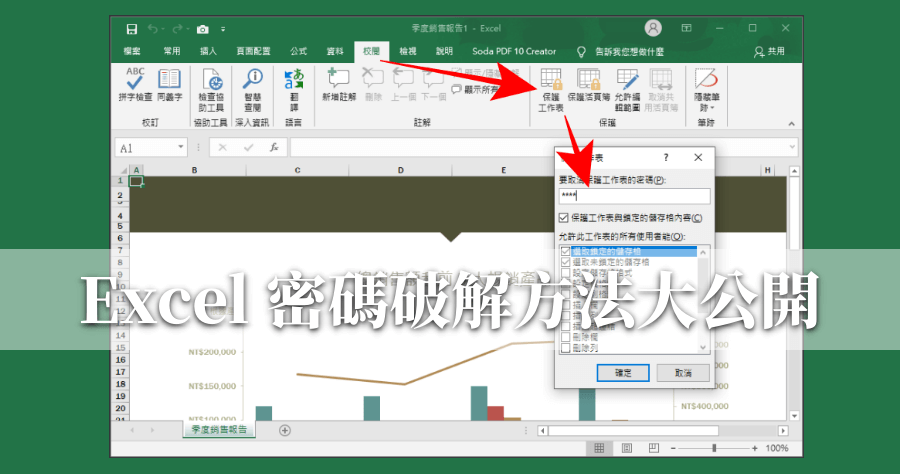This screenshot has height=474, width=900.
Task: Switch to the 公式 tab
Action: (298, 52)
